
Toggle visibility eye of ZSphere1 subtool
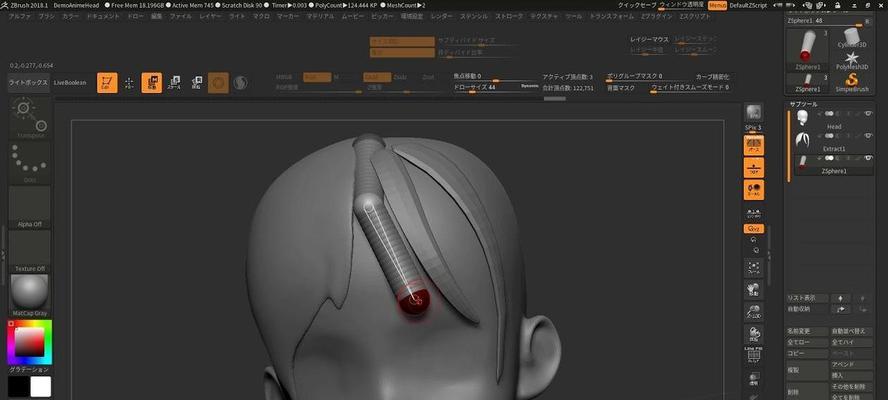point(868,158)
